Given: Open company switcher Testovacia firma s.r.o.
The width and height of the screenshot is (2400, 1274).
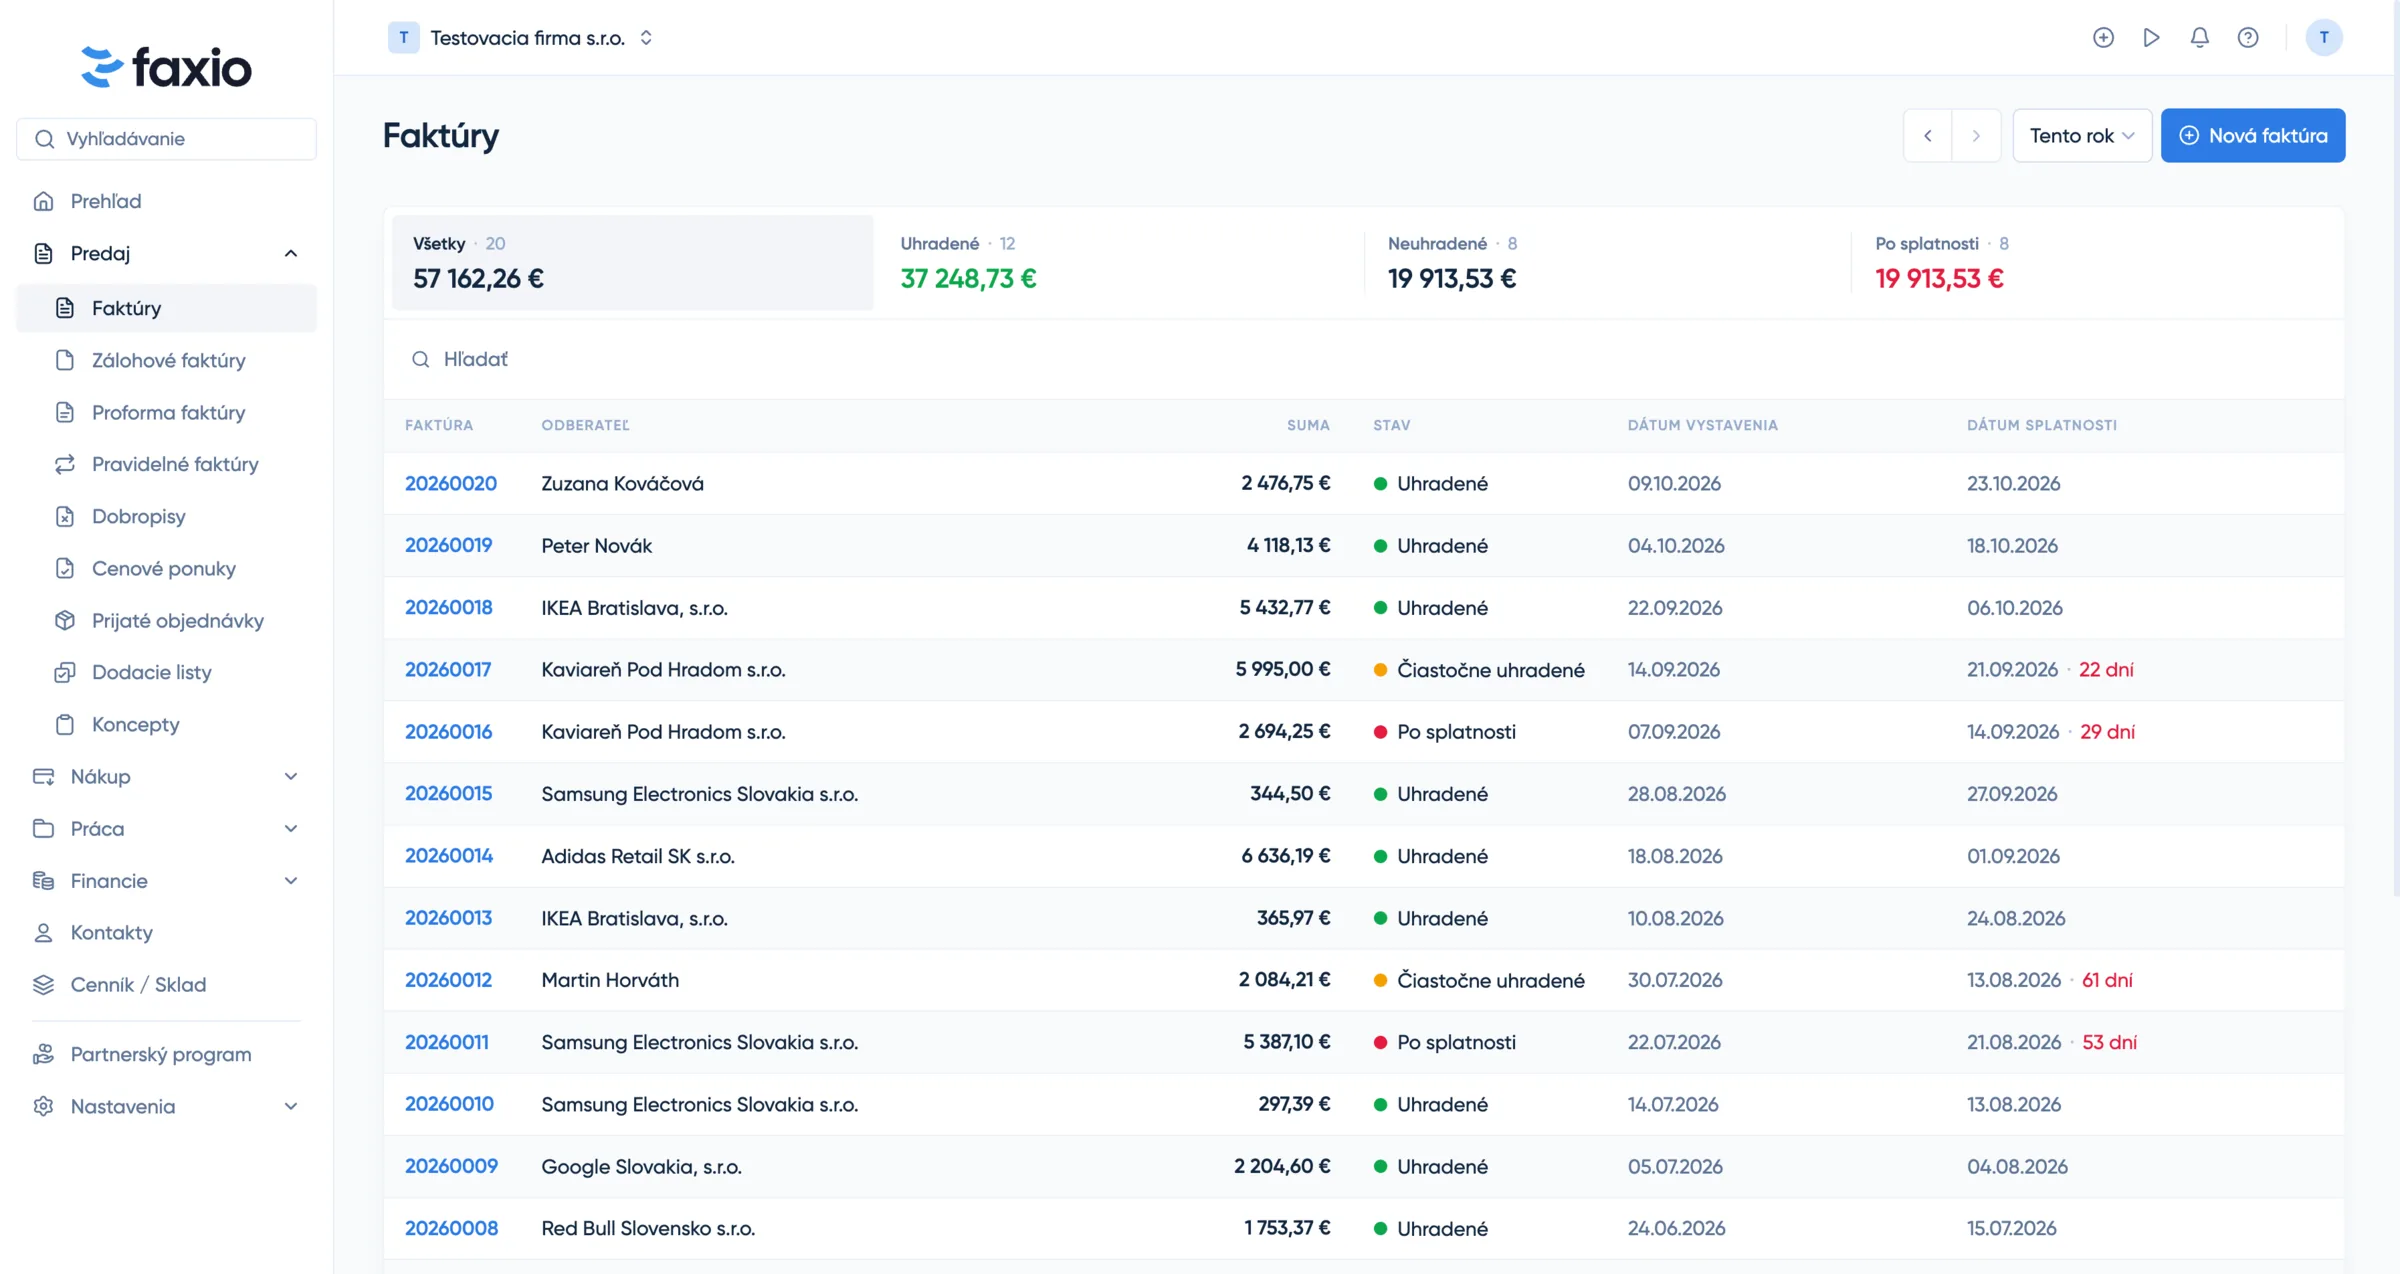Looking at the screenshot, I should point(521,38).
